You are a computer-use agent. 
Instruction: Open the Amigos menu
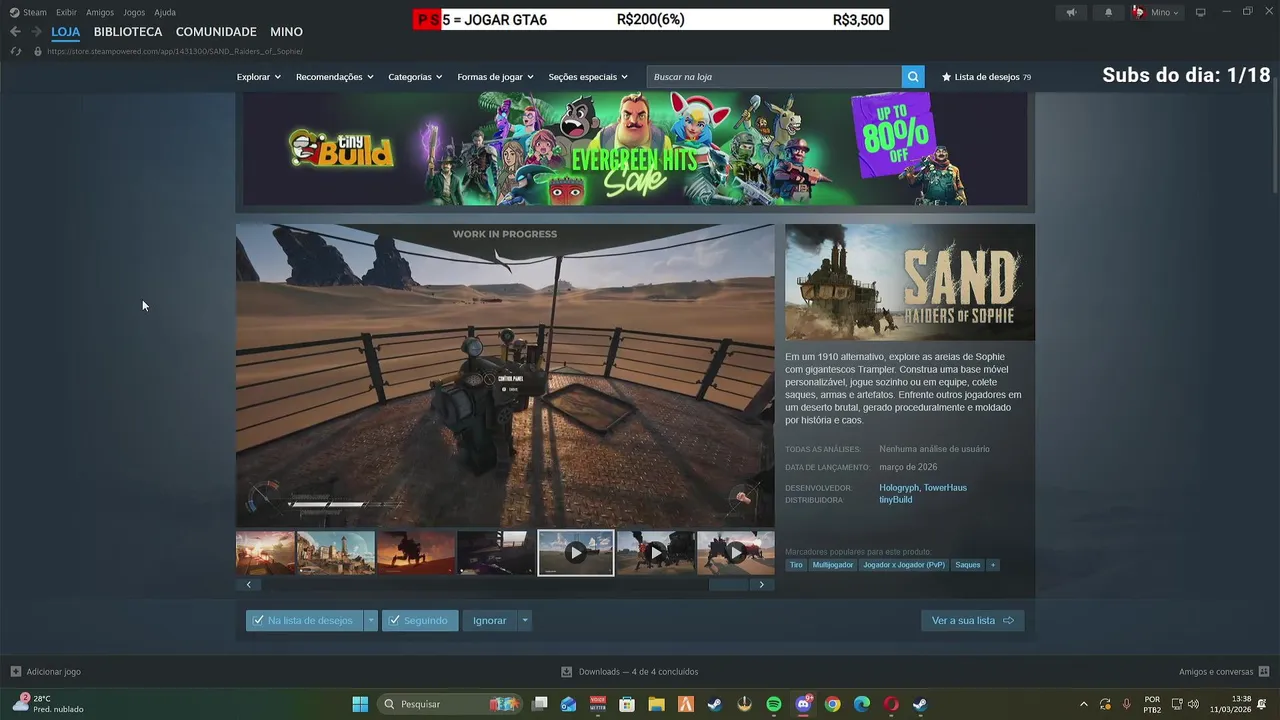[x=100, y=12]
